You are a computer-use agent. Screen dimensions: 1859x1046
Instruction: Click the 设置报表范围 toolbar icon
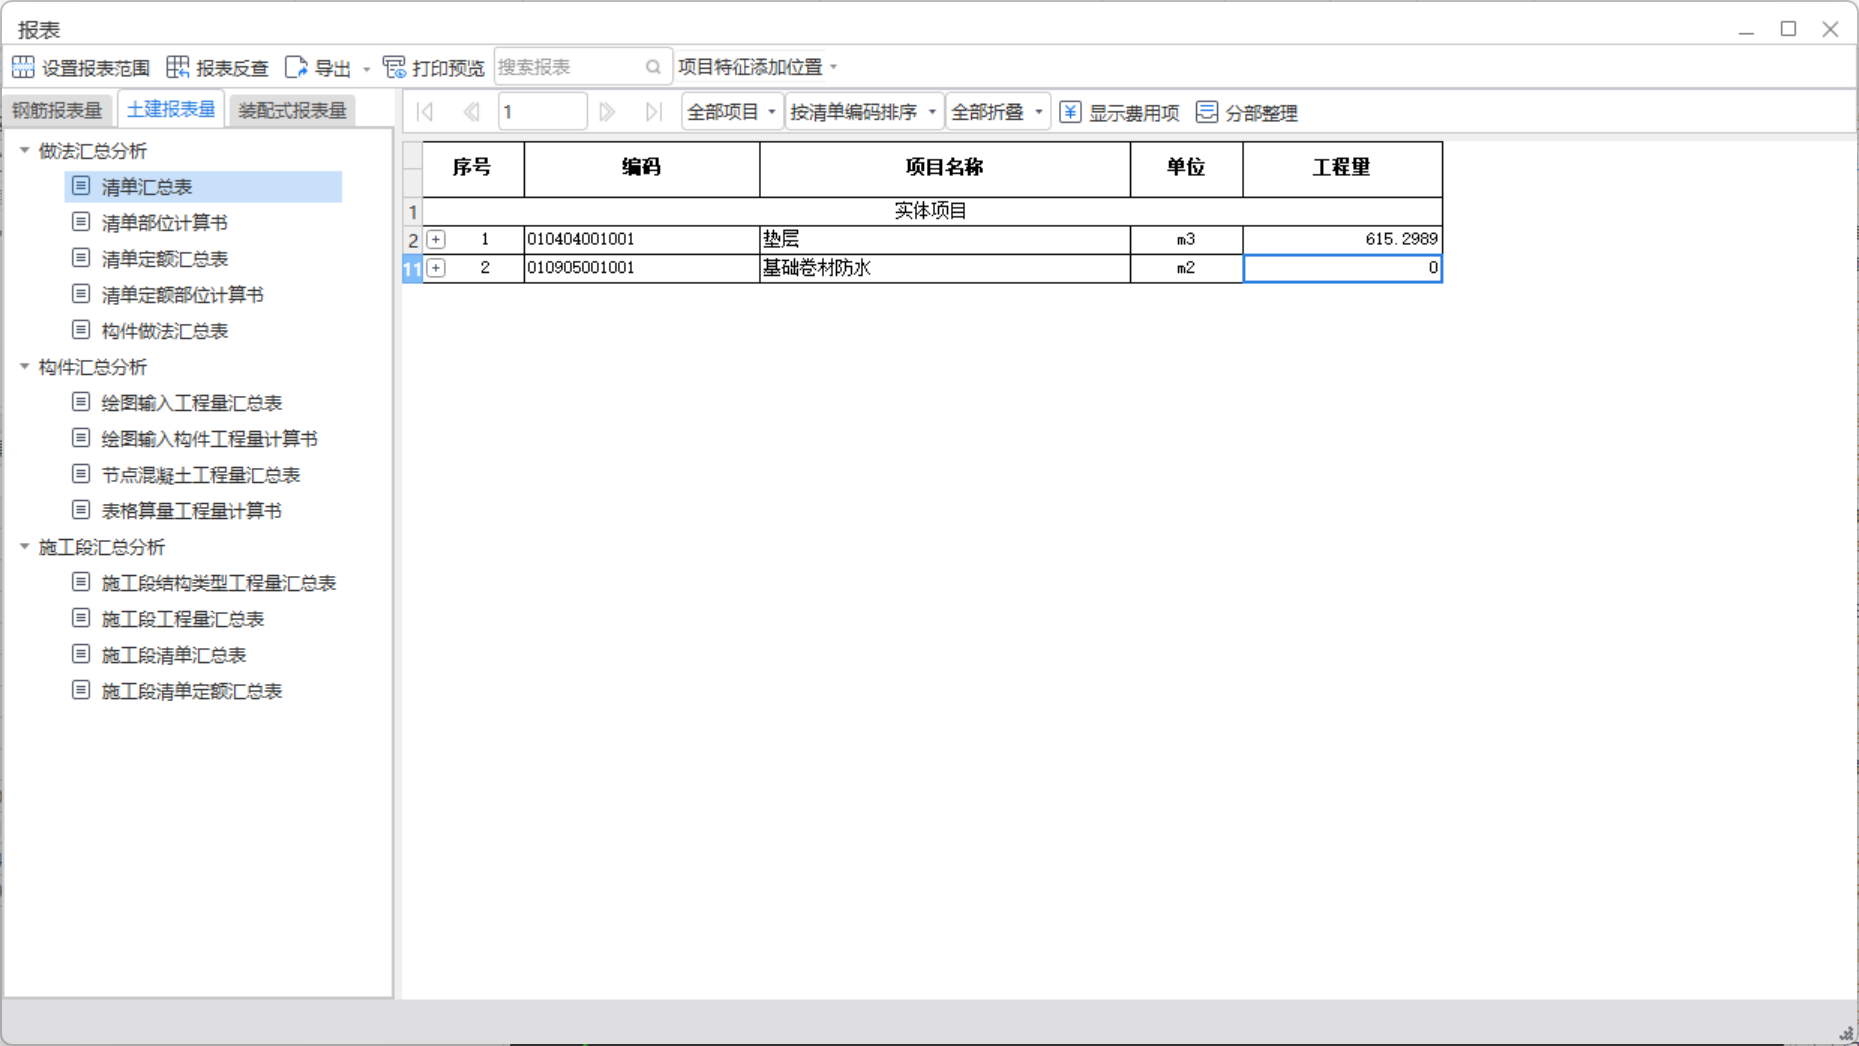23,67
